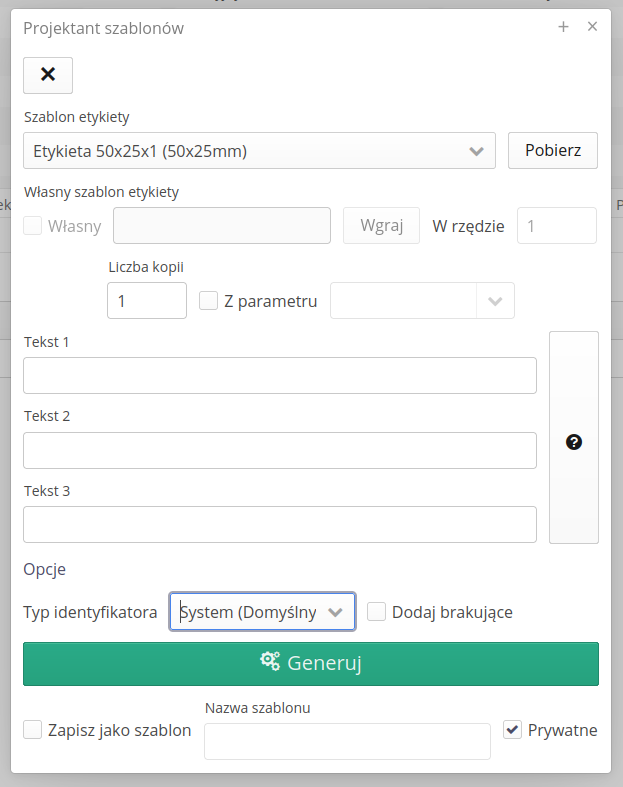Open the Z parametru parameter dropdown
The image size is (623, 787).
pyautogui.click(x=422, y=301)
